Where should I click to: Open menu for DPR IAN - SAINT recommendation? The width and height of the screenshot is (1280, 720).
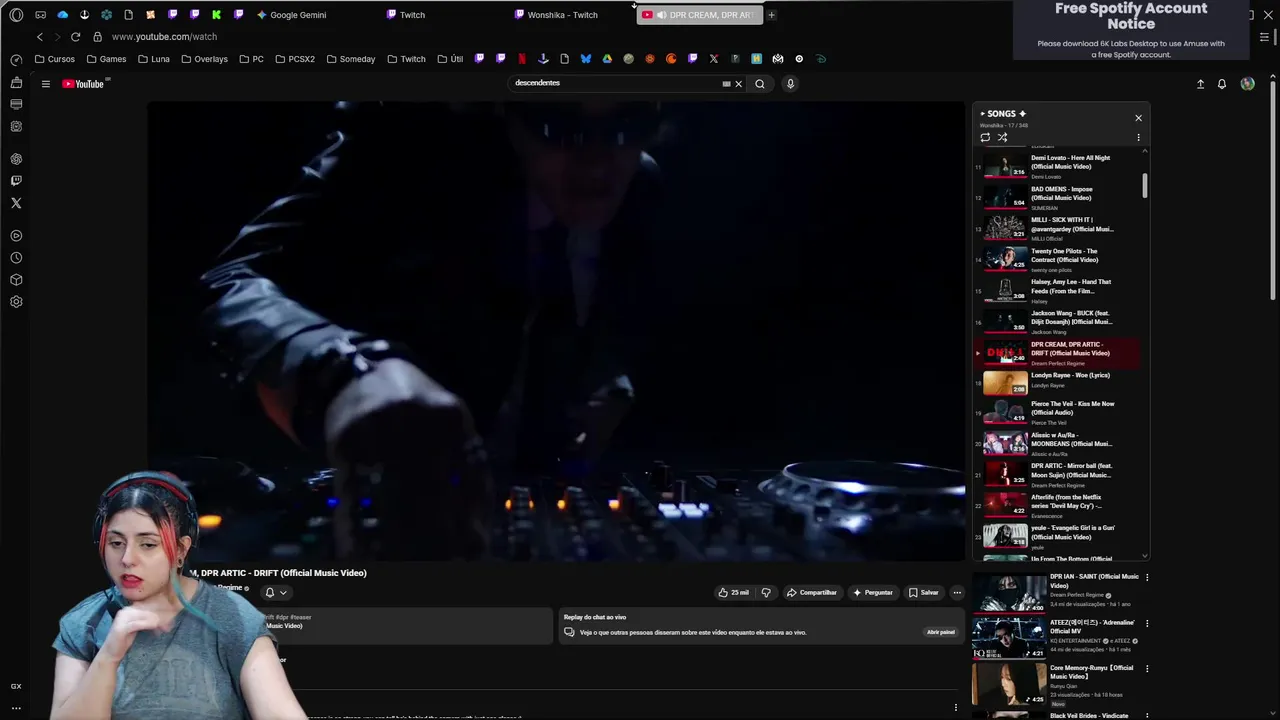(x=1147, y=578)
